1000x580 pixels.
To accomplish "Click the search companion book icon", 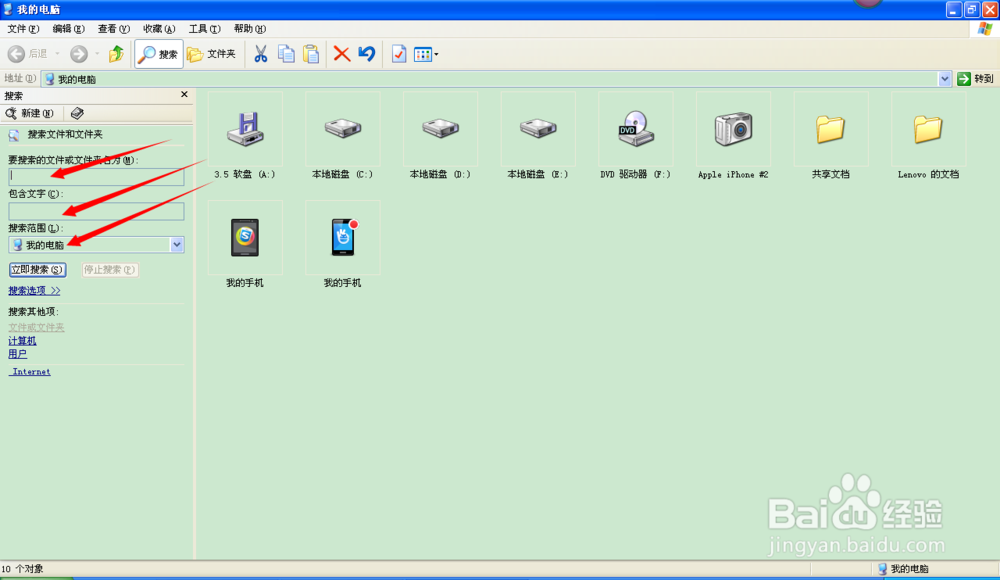I will 77,114.
